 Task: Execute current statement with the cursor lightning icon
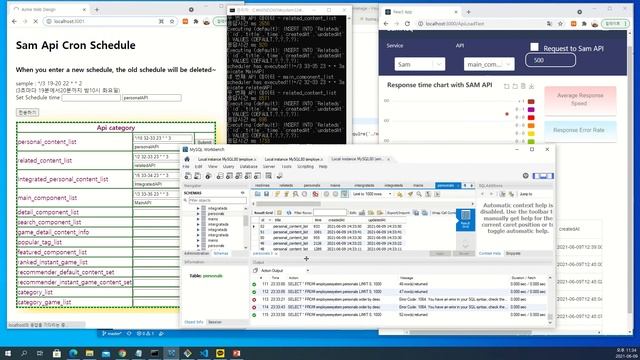tap(286, 194)
